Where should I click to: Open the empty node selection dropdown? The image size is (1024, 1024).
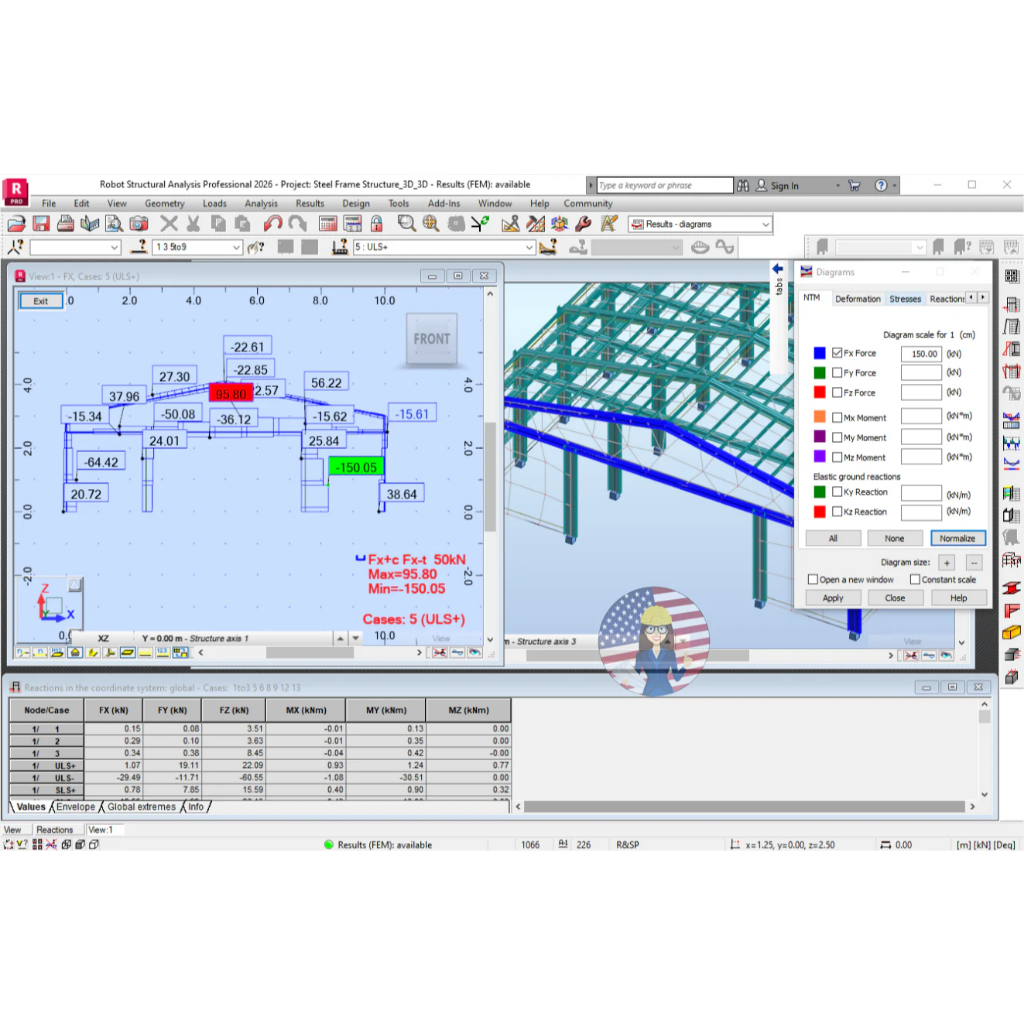tap(114, 248)
